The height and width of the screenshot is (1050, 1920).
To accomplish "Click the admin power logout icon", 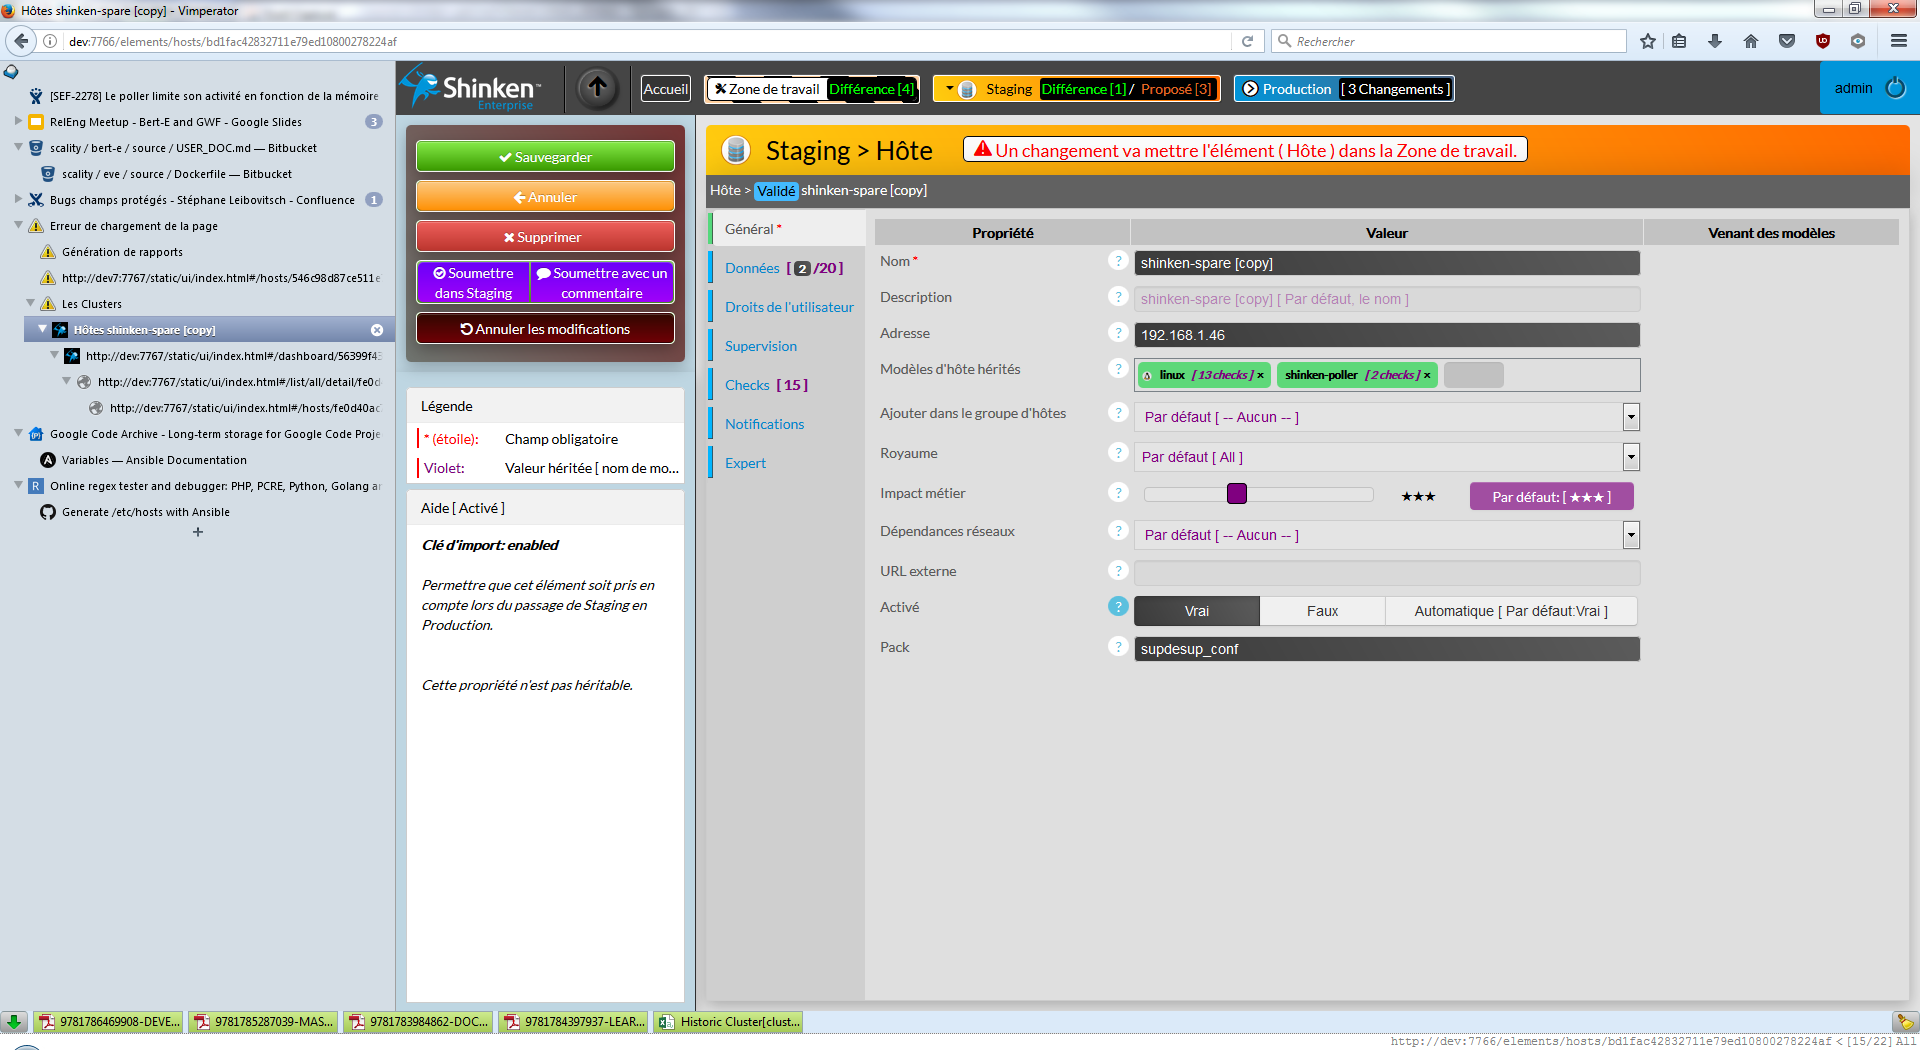I will (x=1895, y=88).
